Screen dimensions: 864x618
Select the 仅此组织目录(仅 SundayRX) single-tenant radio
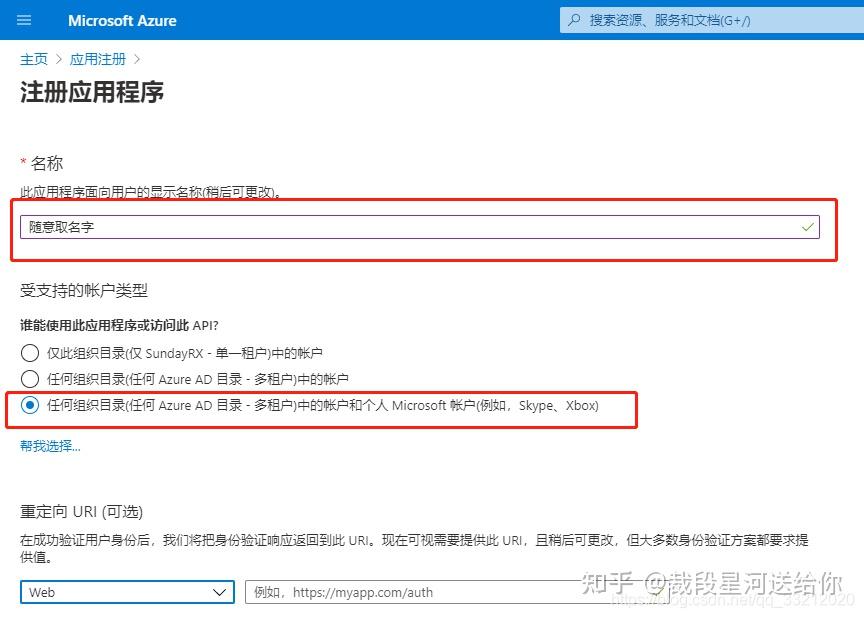(x=30, y=353)
